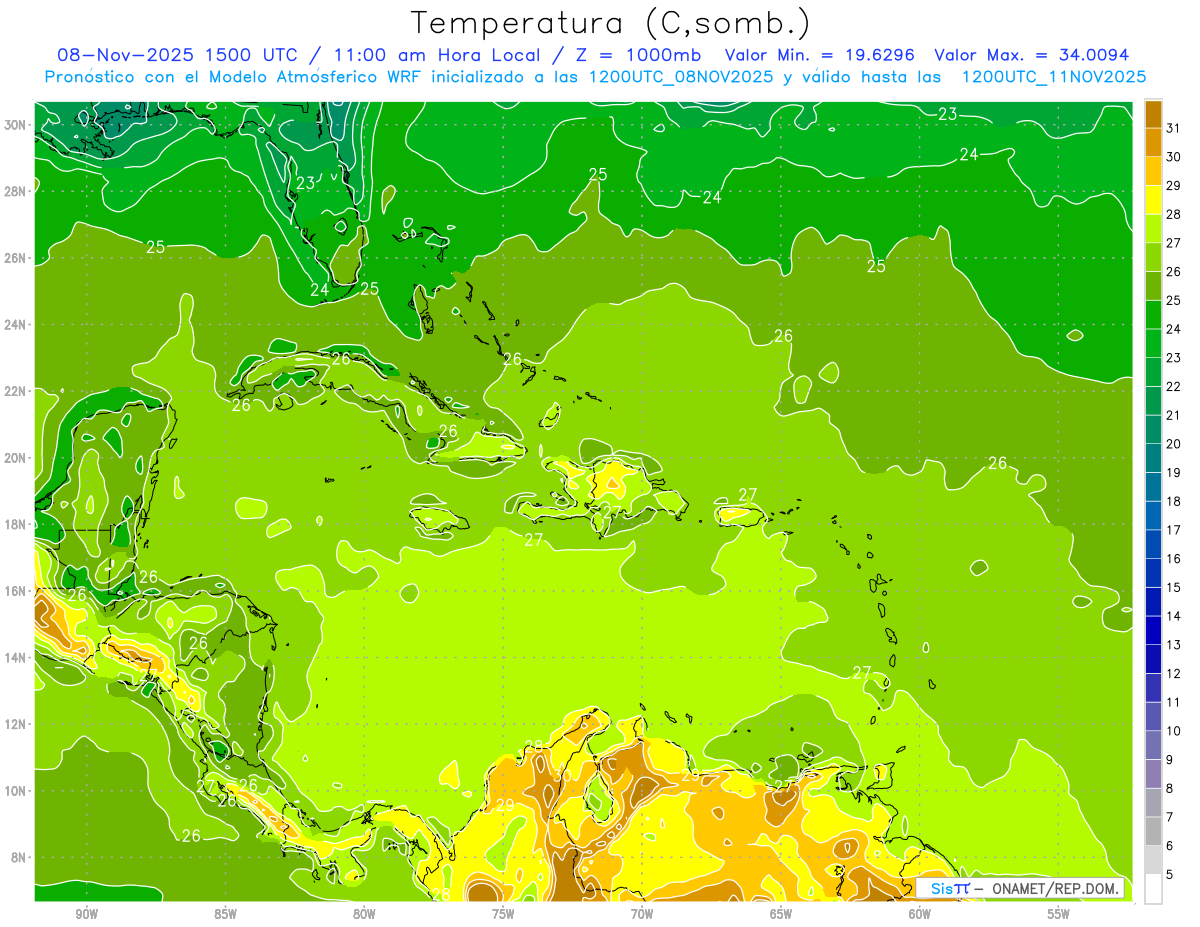The height and width of the screenshot is (927, 1200).
Task: Select the "Valor Max. = 34.0094" readout
Action: (x=1032, y=55)
